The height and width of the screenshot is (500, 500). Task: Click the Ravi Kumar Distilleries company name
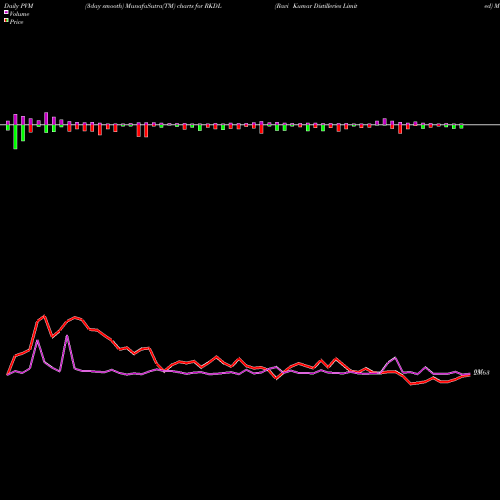point(316,6)
